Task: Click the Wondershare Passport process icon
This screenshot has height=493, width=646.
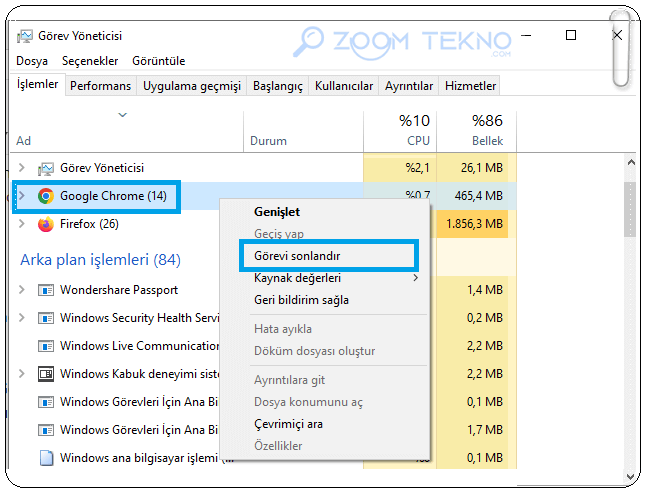Action: pyautogui.click(x=45, y=290)
